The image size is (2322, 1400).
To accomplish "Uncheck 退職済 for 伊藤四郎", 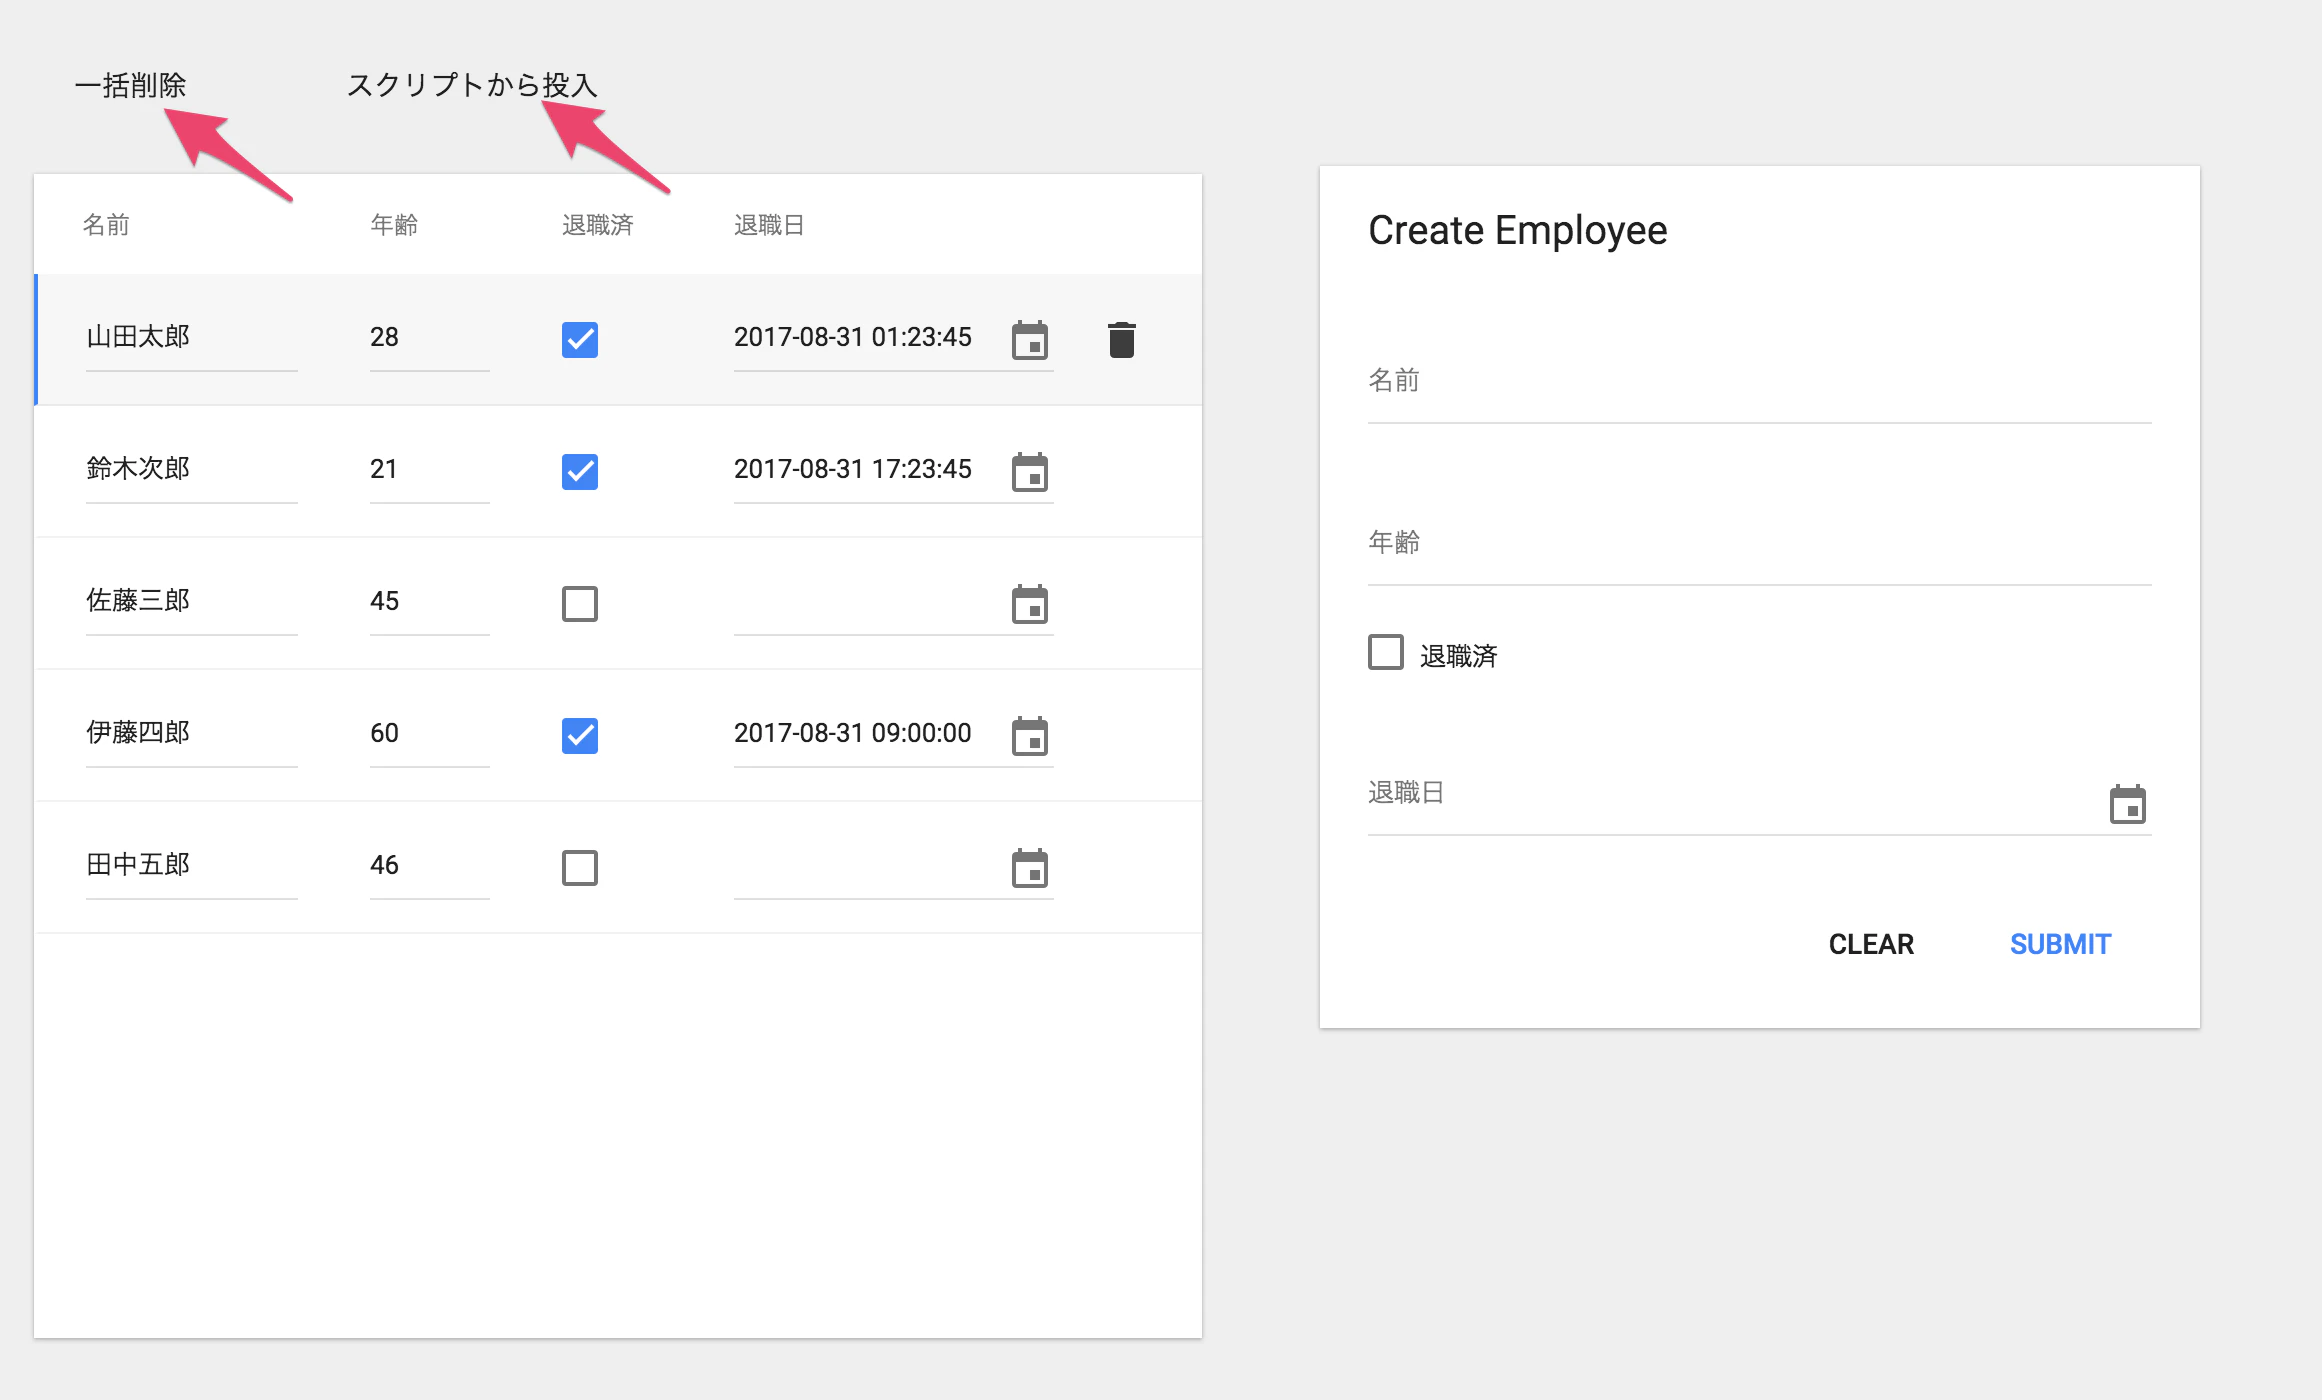I will tap(580, 736).
